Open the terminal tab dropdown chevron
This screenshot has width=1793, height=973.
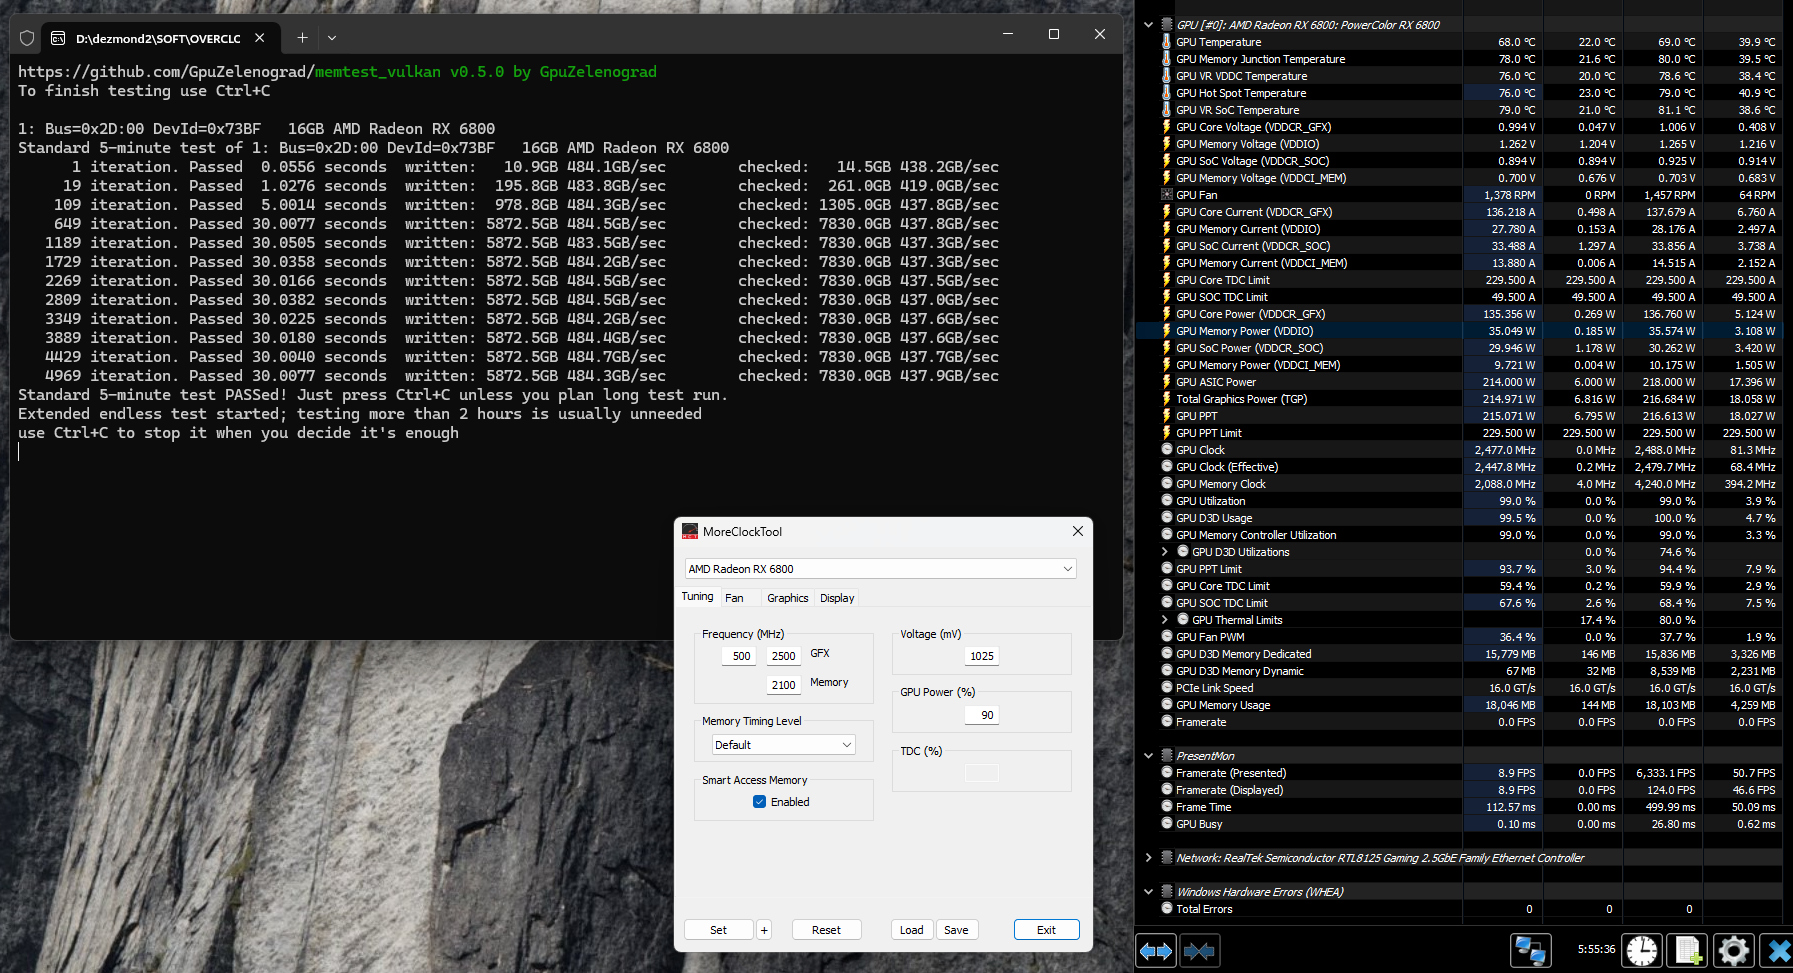(x=332, y=38)
